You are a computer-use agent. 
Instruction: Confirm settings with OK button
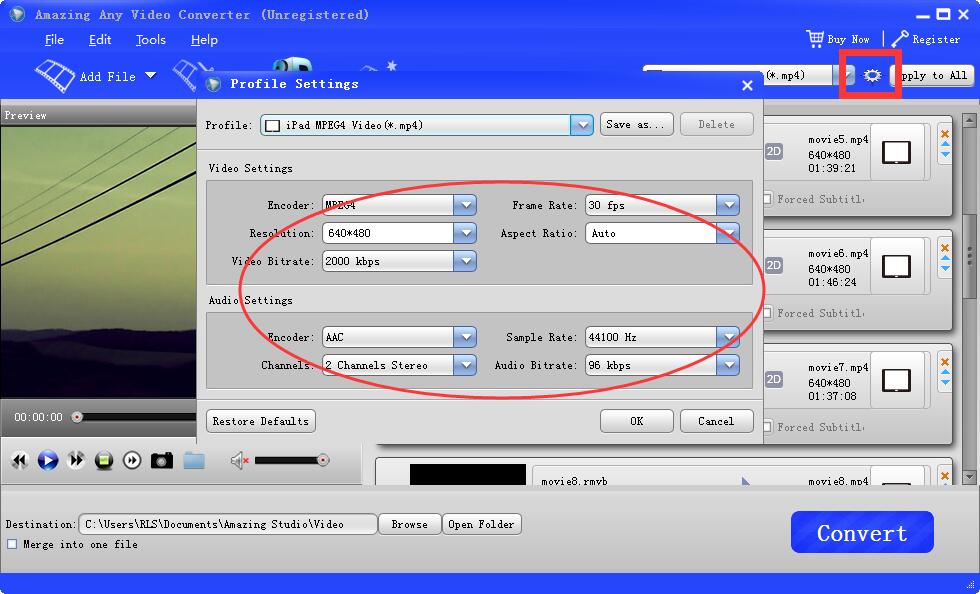pos(636,421)
